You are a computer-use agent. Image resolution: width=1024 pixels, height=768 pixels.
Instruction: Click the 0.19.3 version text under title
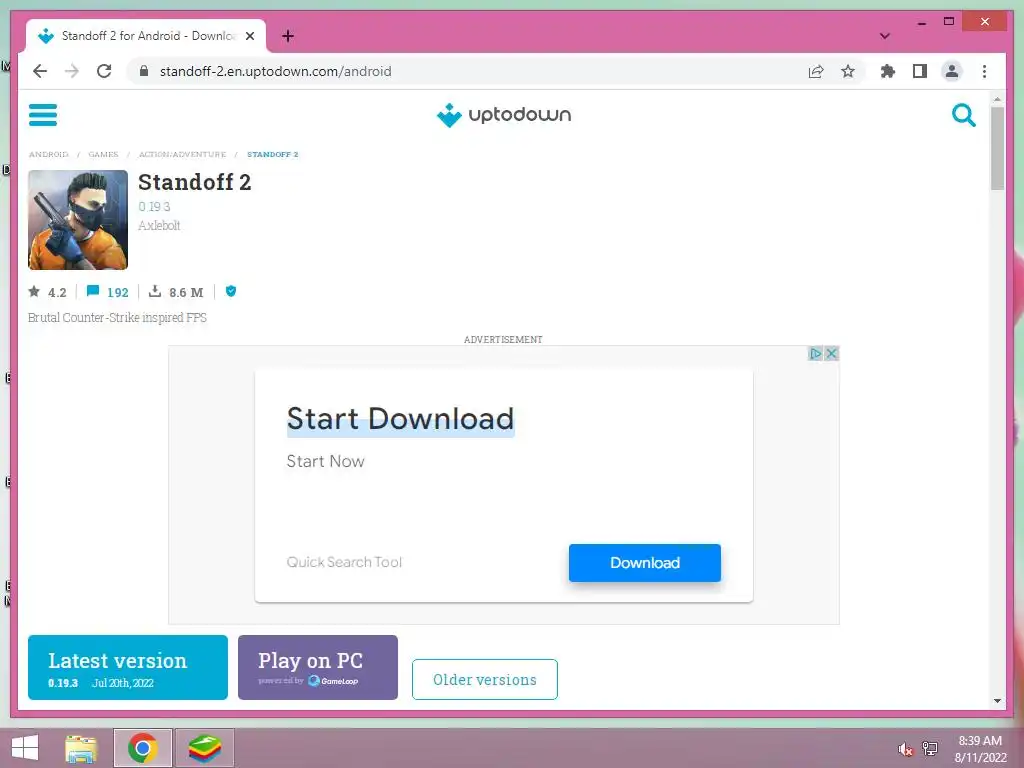point(154,206)
